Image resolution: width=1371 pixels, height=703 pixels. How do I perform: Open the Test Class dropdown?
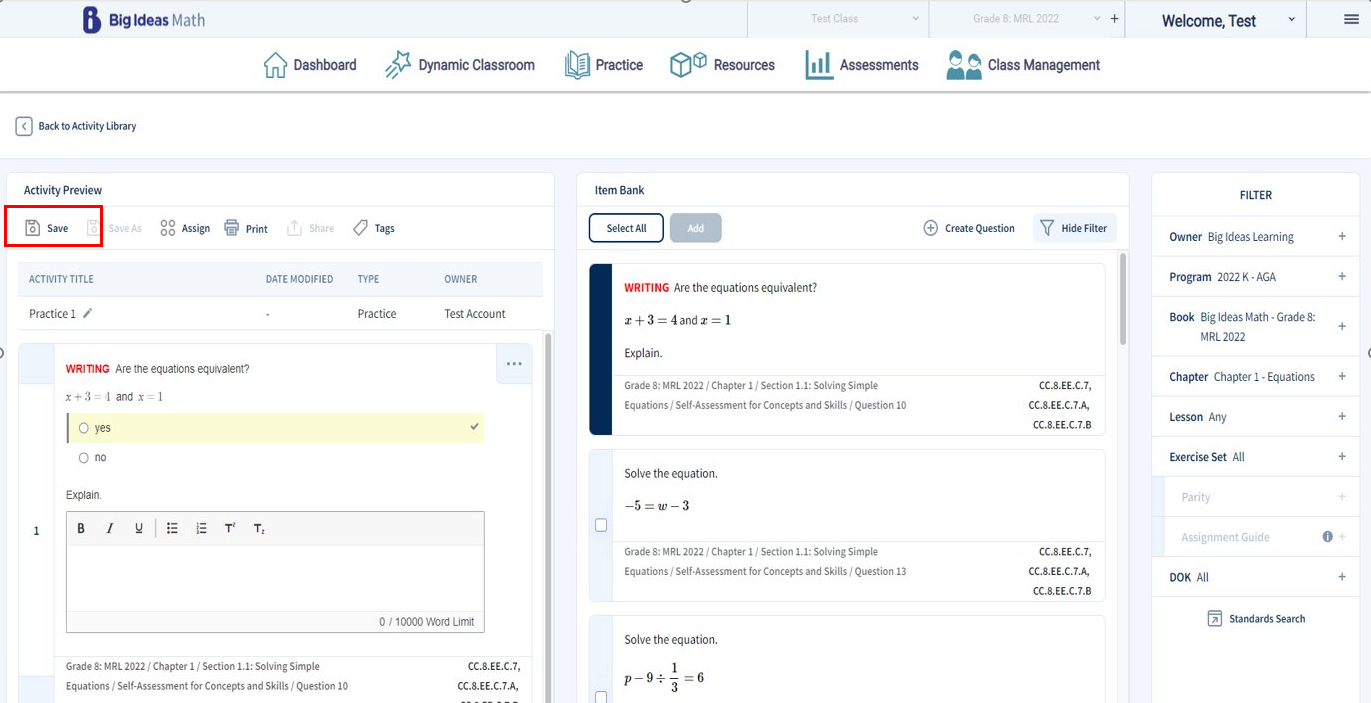[x=837, y=19]
